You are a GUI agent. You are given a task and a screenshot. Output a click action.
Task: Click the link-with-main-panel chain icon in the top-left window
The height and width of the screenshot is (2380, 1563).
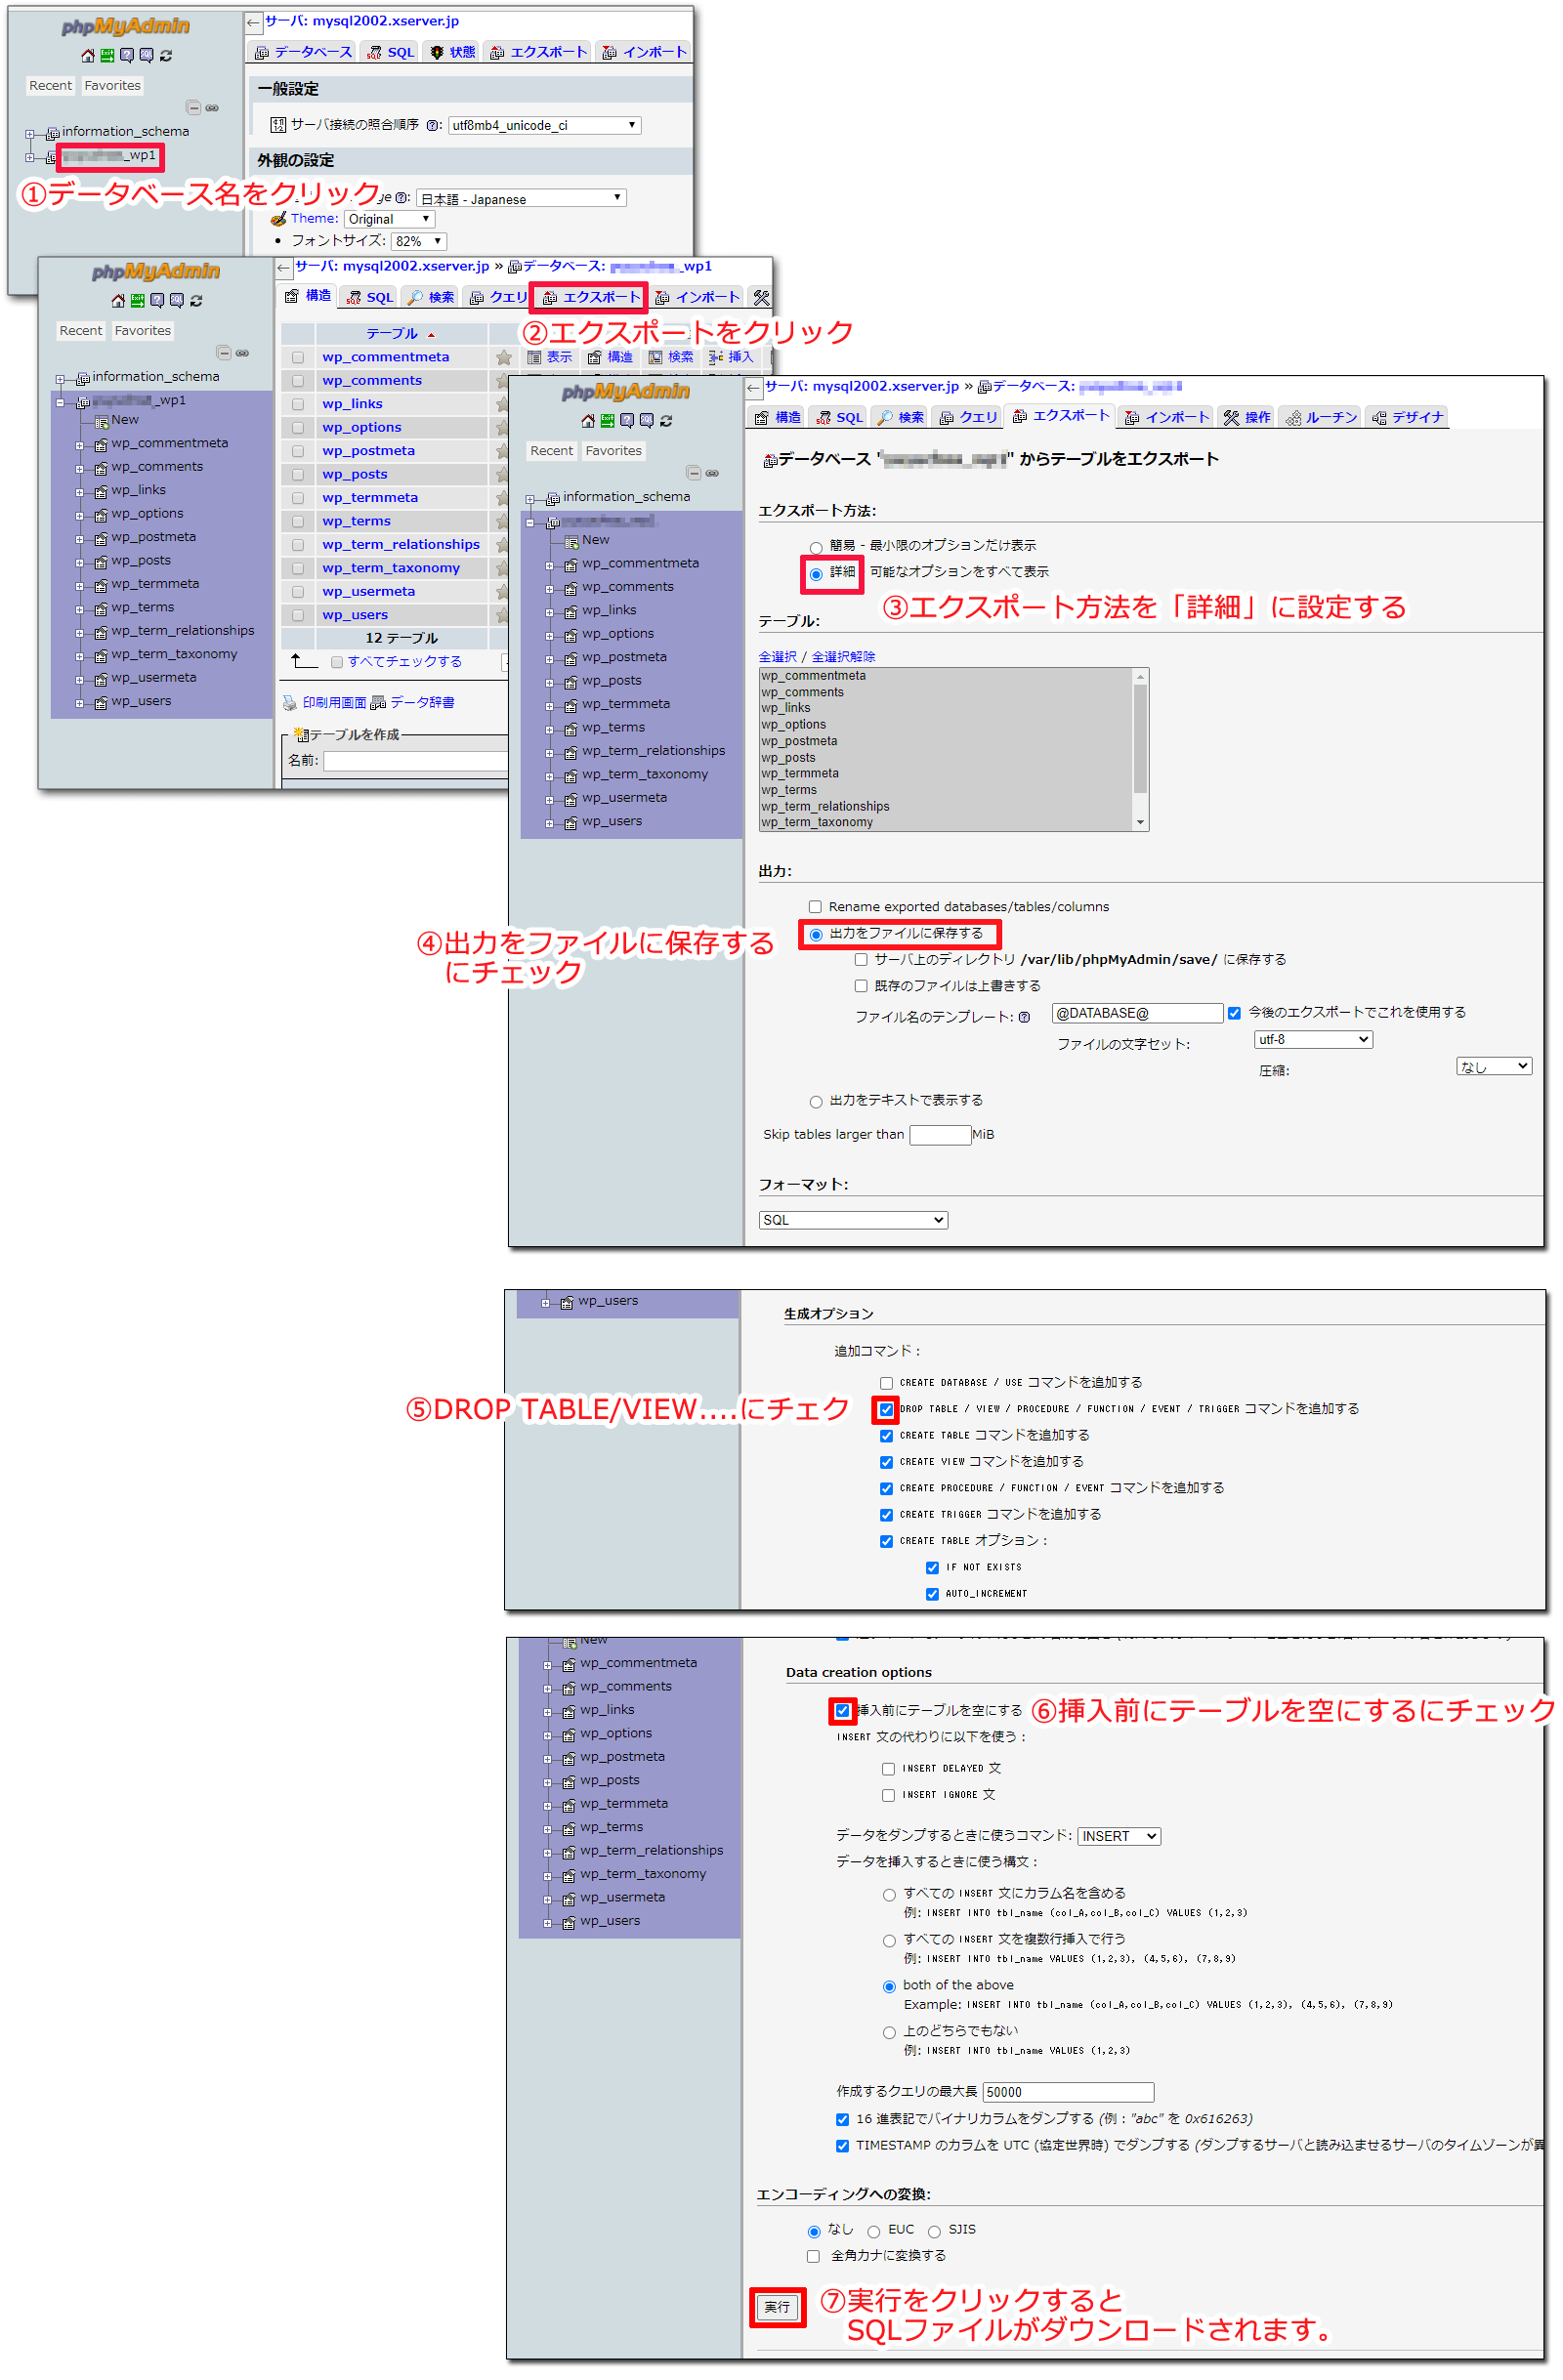pos(212,108)
